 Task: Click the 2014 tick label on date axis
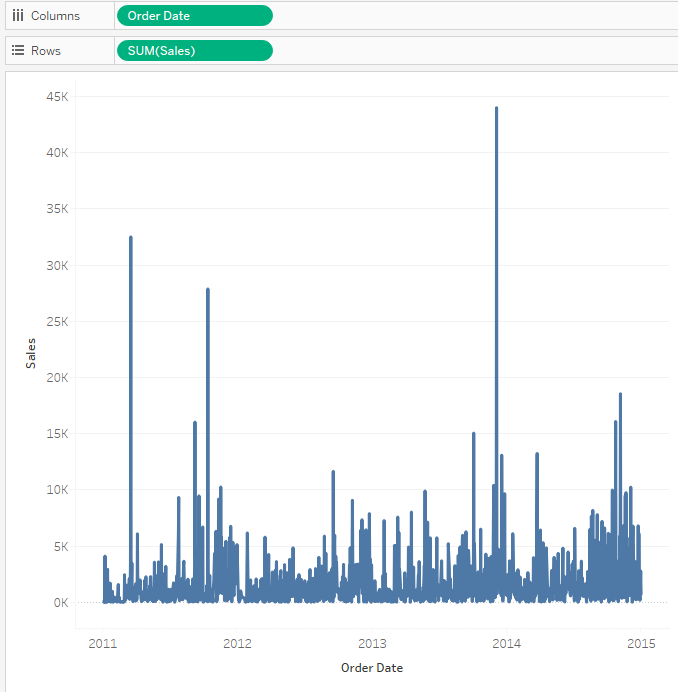tap(507, 644)
